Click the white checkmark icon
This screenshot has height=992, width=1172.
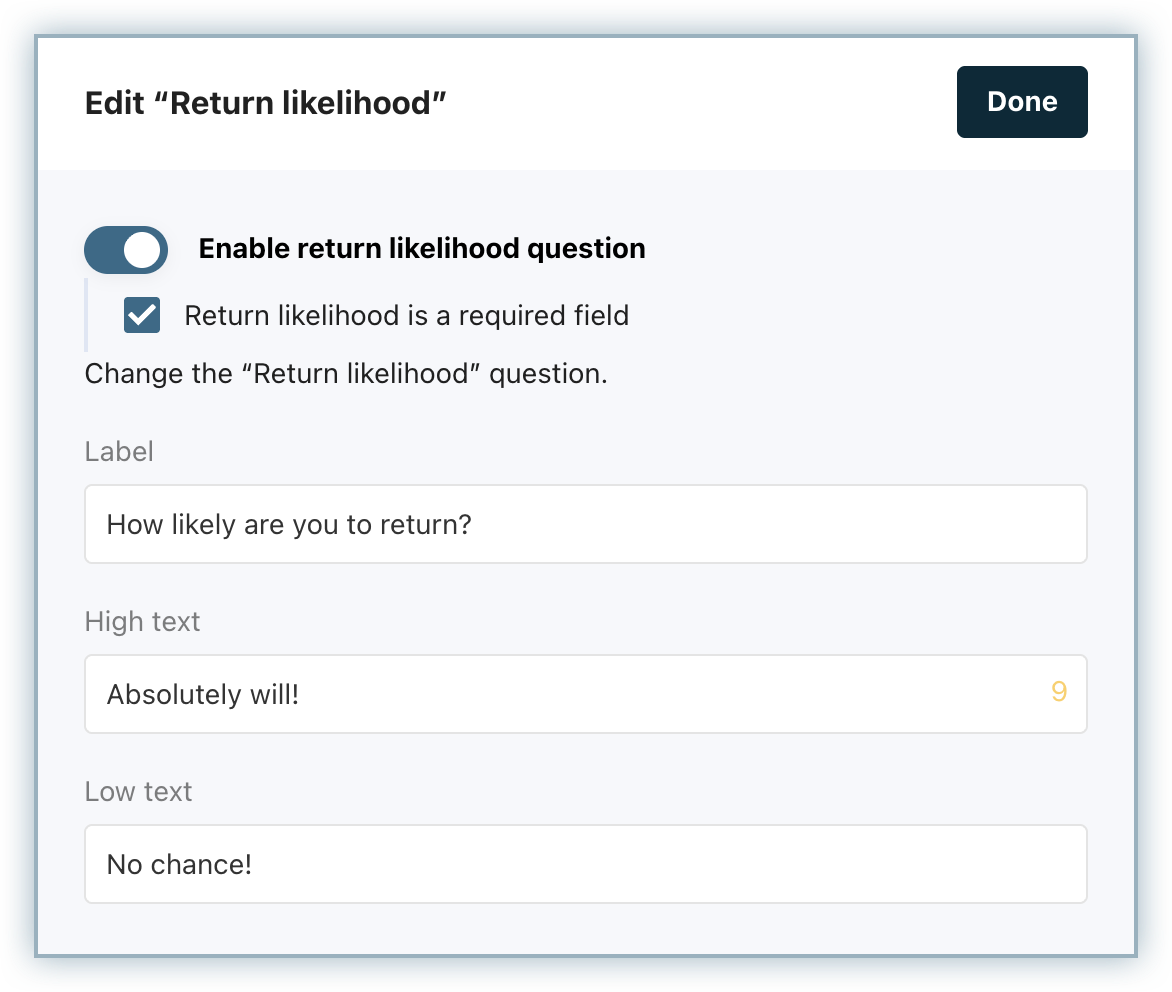[142, 316]
